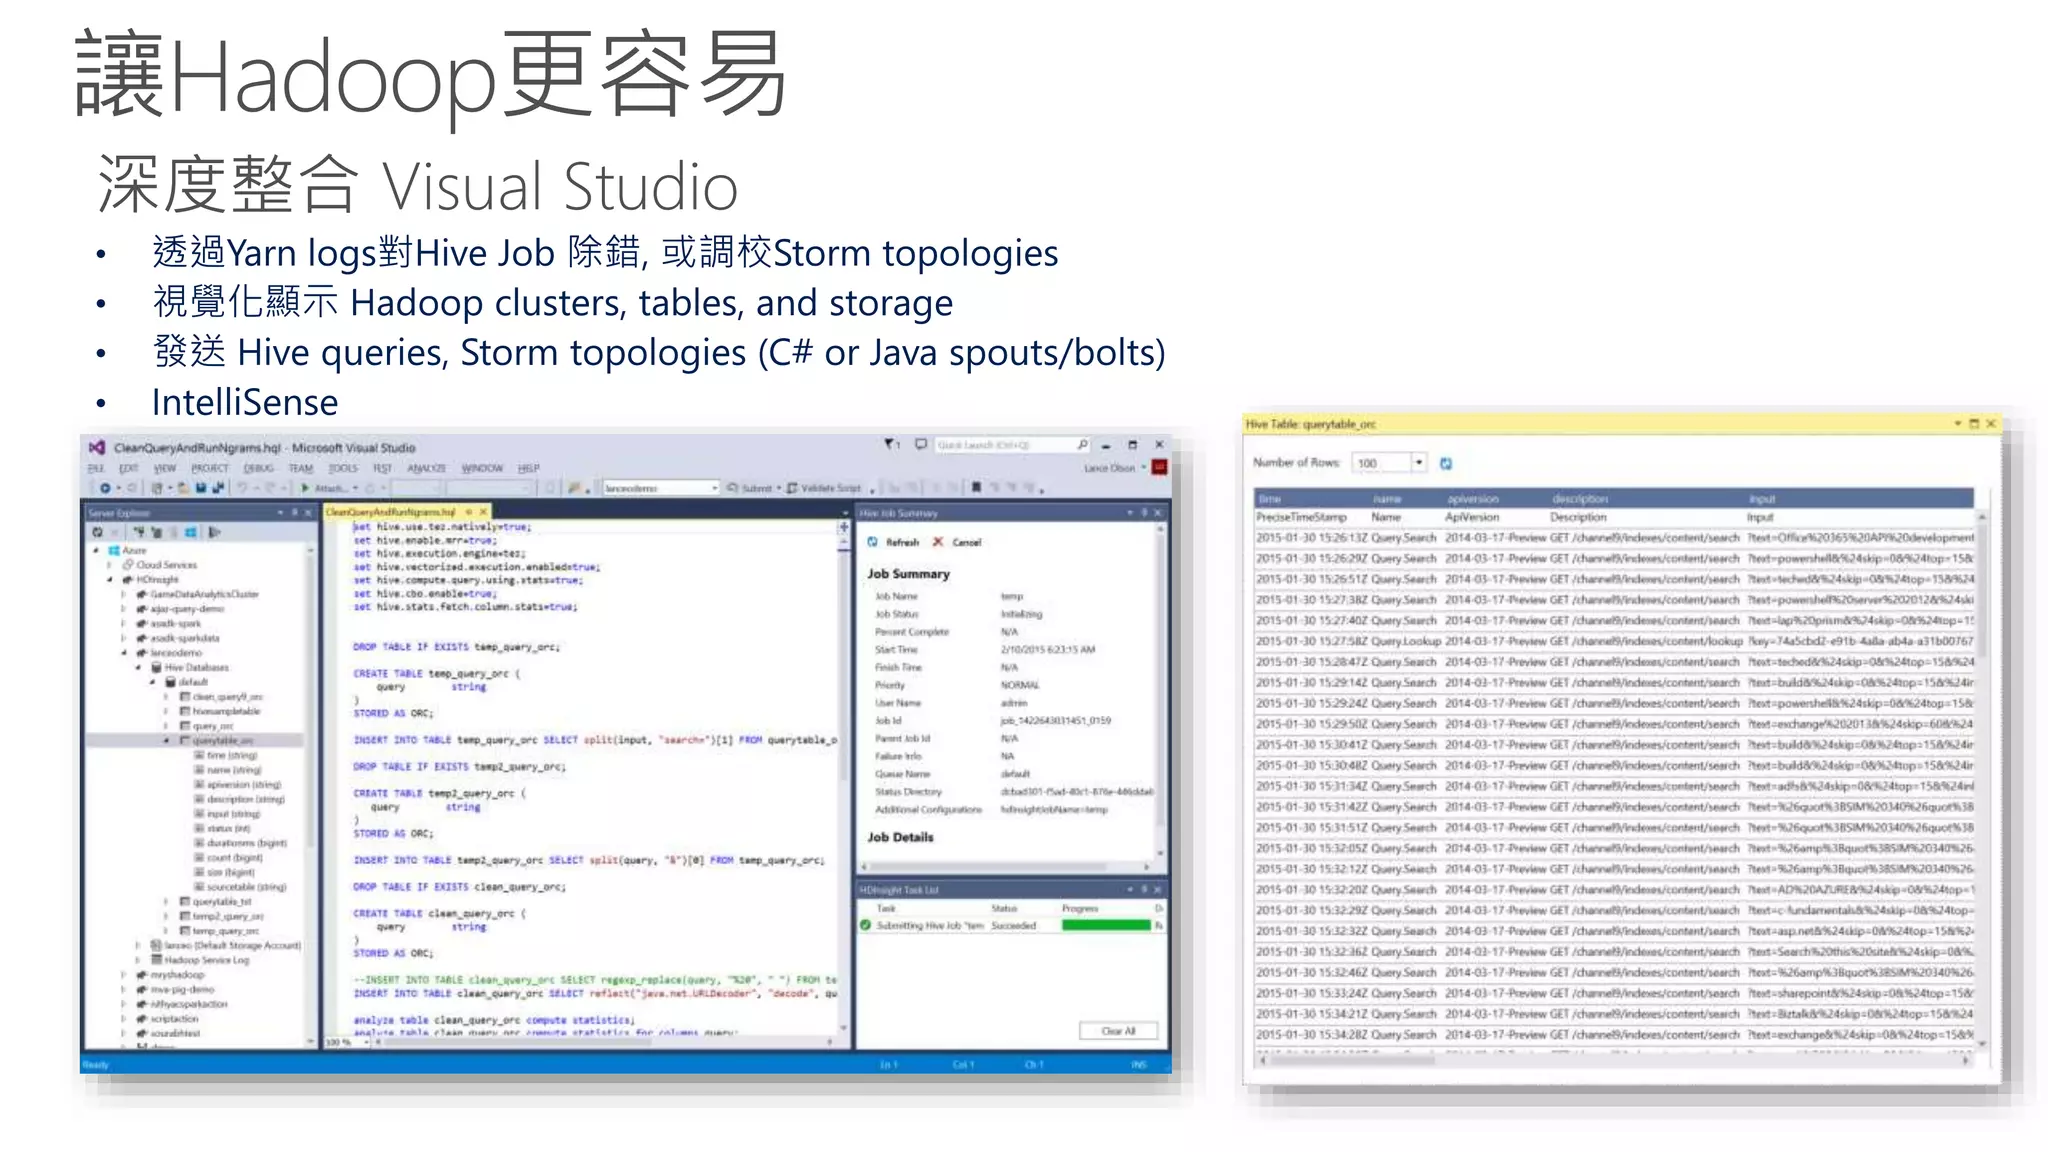Click the green job progress bar

coord(1106,926)
